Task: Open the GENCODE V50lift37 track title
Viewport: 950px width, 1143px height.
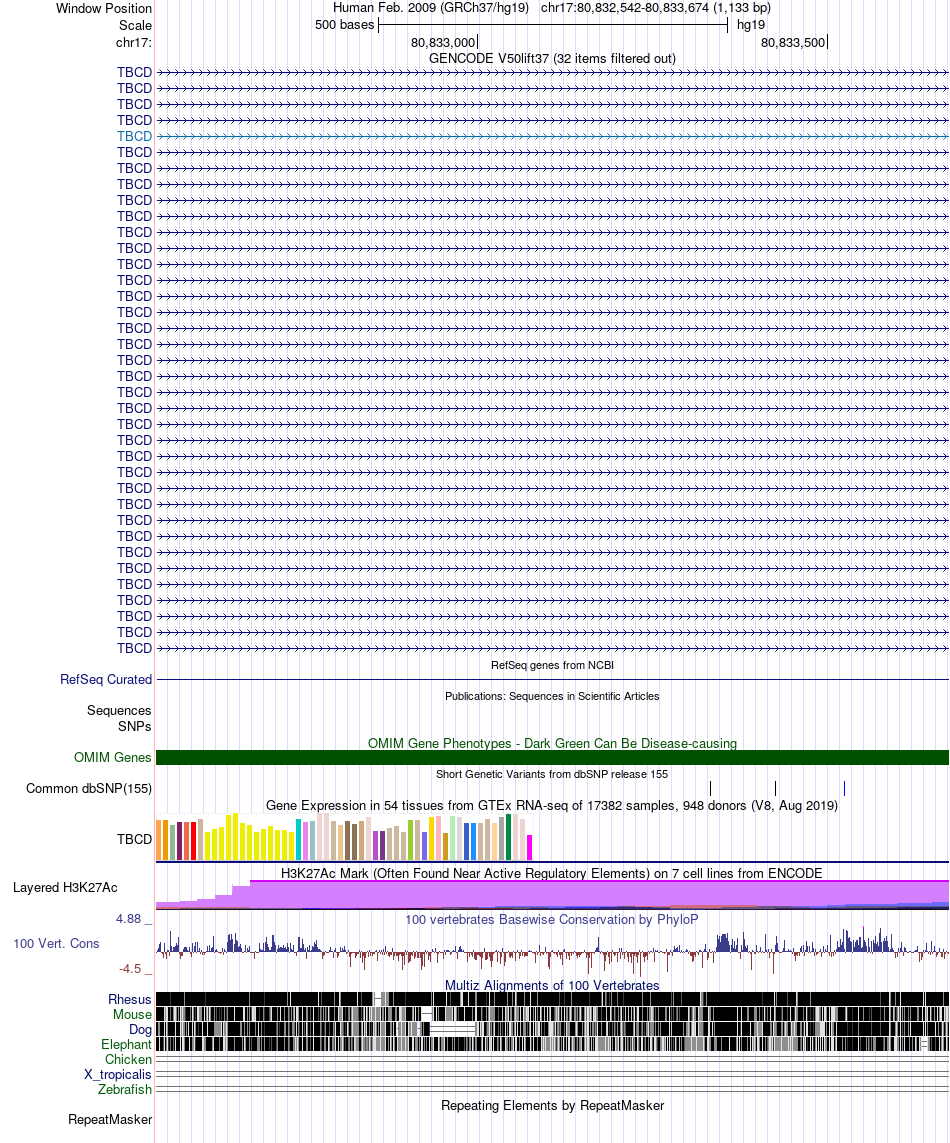Action: click(x=552, y=58)
